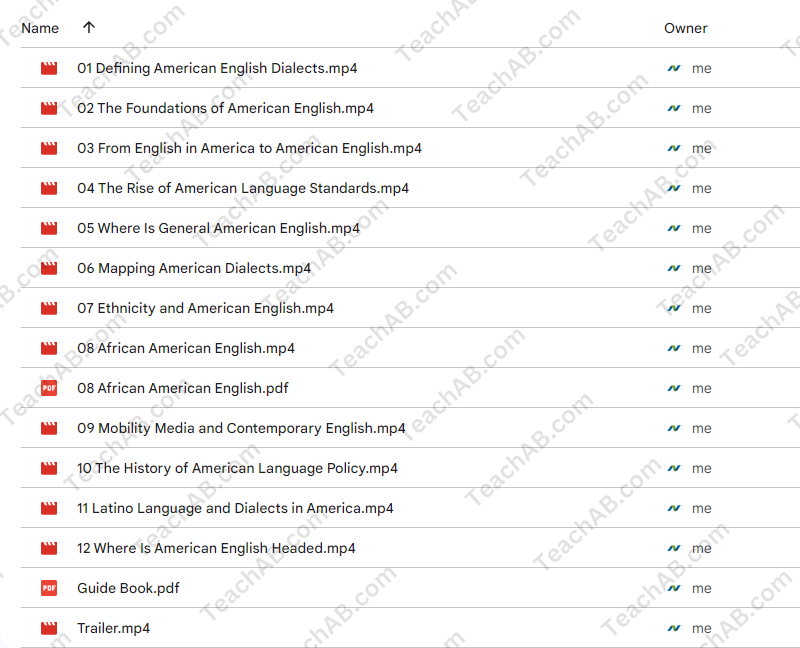This screenshot has height=648, width=800.
Task: Click owner avatar in 02 The Foundations row
Action: click(674, 108)
